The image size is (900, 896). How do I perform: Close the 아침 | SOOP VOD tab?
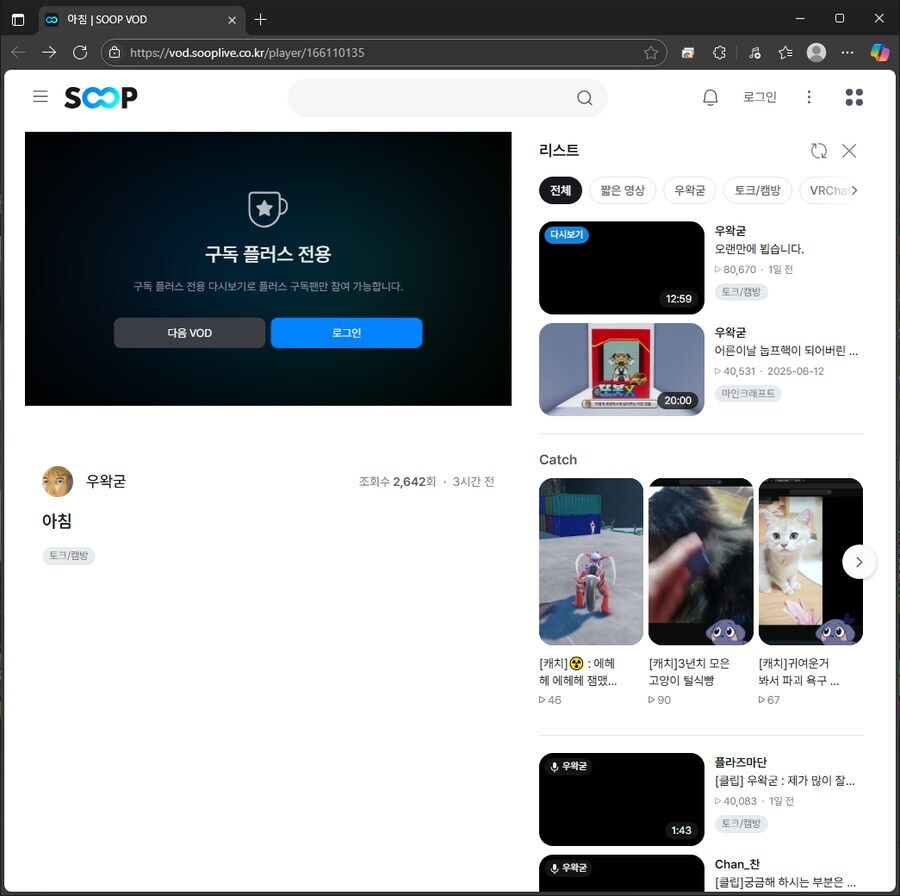[x=232, y=20]
